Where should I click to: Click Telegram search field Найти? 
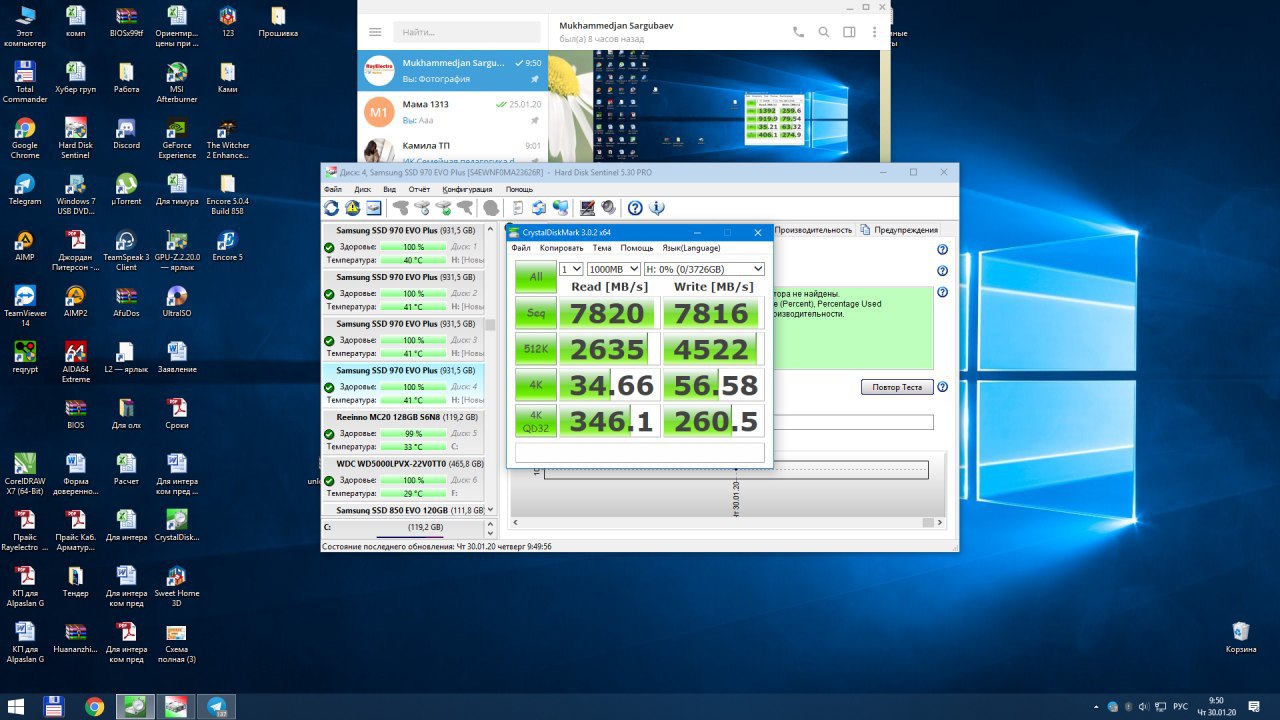[x=467, y=32]
